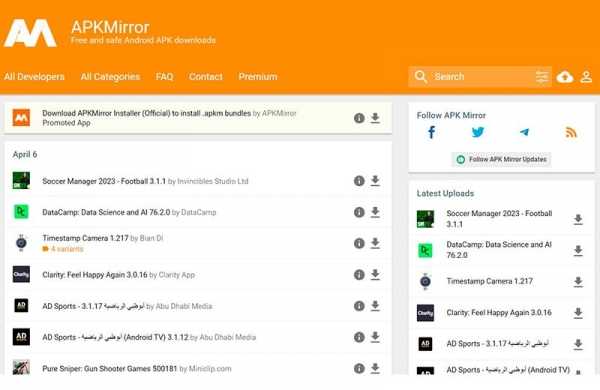
Task: Download AD Sports 3.1.17 in Latest Uploads
Action: click(x=578, y=344)
